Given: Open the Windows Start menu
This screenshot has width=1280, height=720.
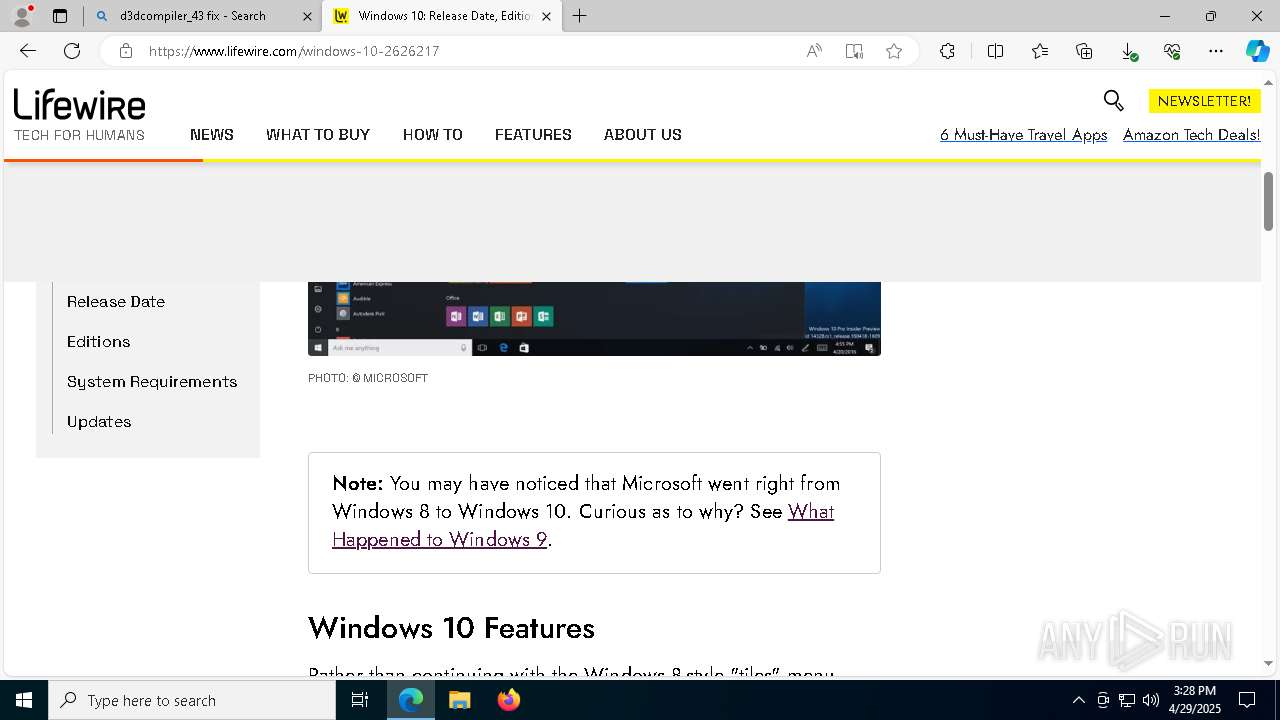Looking at the screenshot, I should (x=24, y=700).
